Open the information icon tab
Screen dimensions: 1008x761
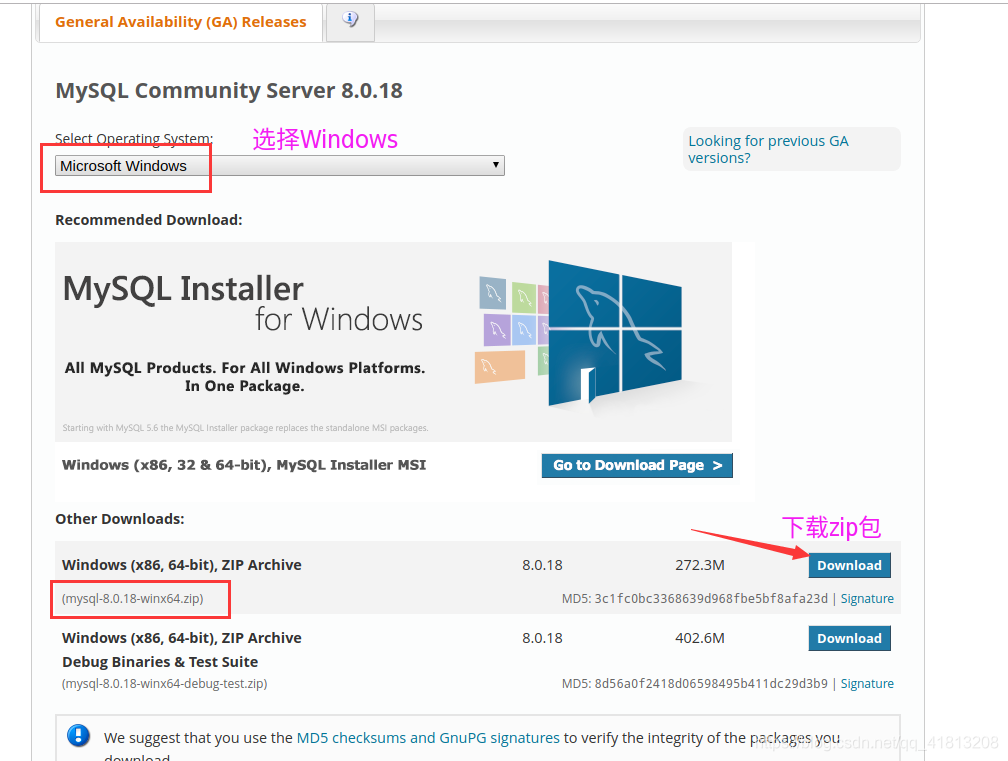(x=350, y=20)
